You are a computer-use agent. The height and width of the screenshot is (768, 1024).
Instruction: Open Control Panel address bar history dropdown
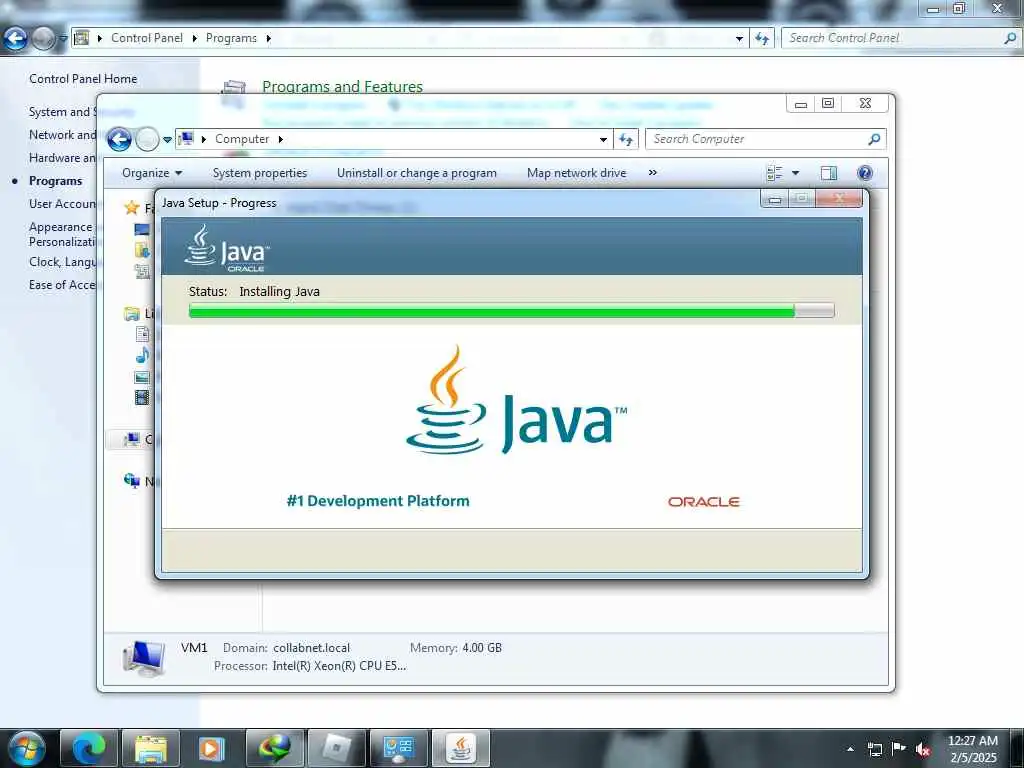pyautogui.click(x=739, y=39)
